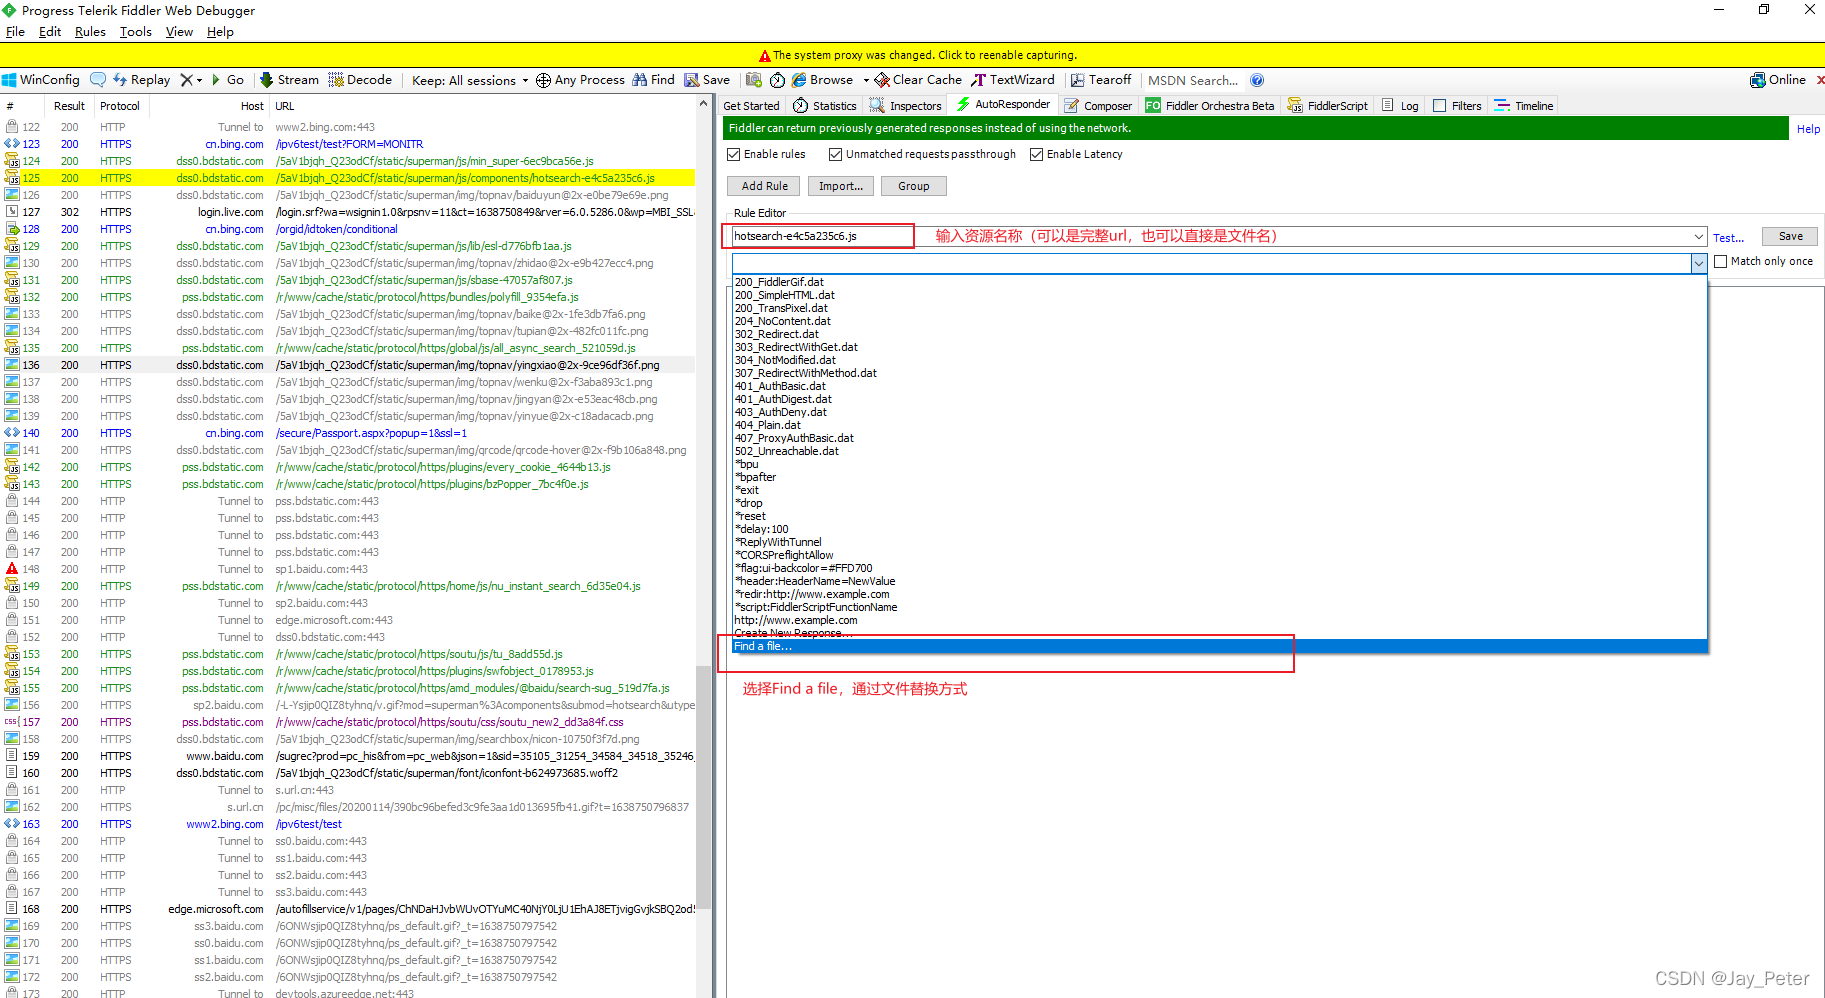Click the comment speech bubble icon
This screenshot has height=998, width=1825.
click(x=97, y=80)
